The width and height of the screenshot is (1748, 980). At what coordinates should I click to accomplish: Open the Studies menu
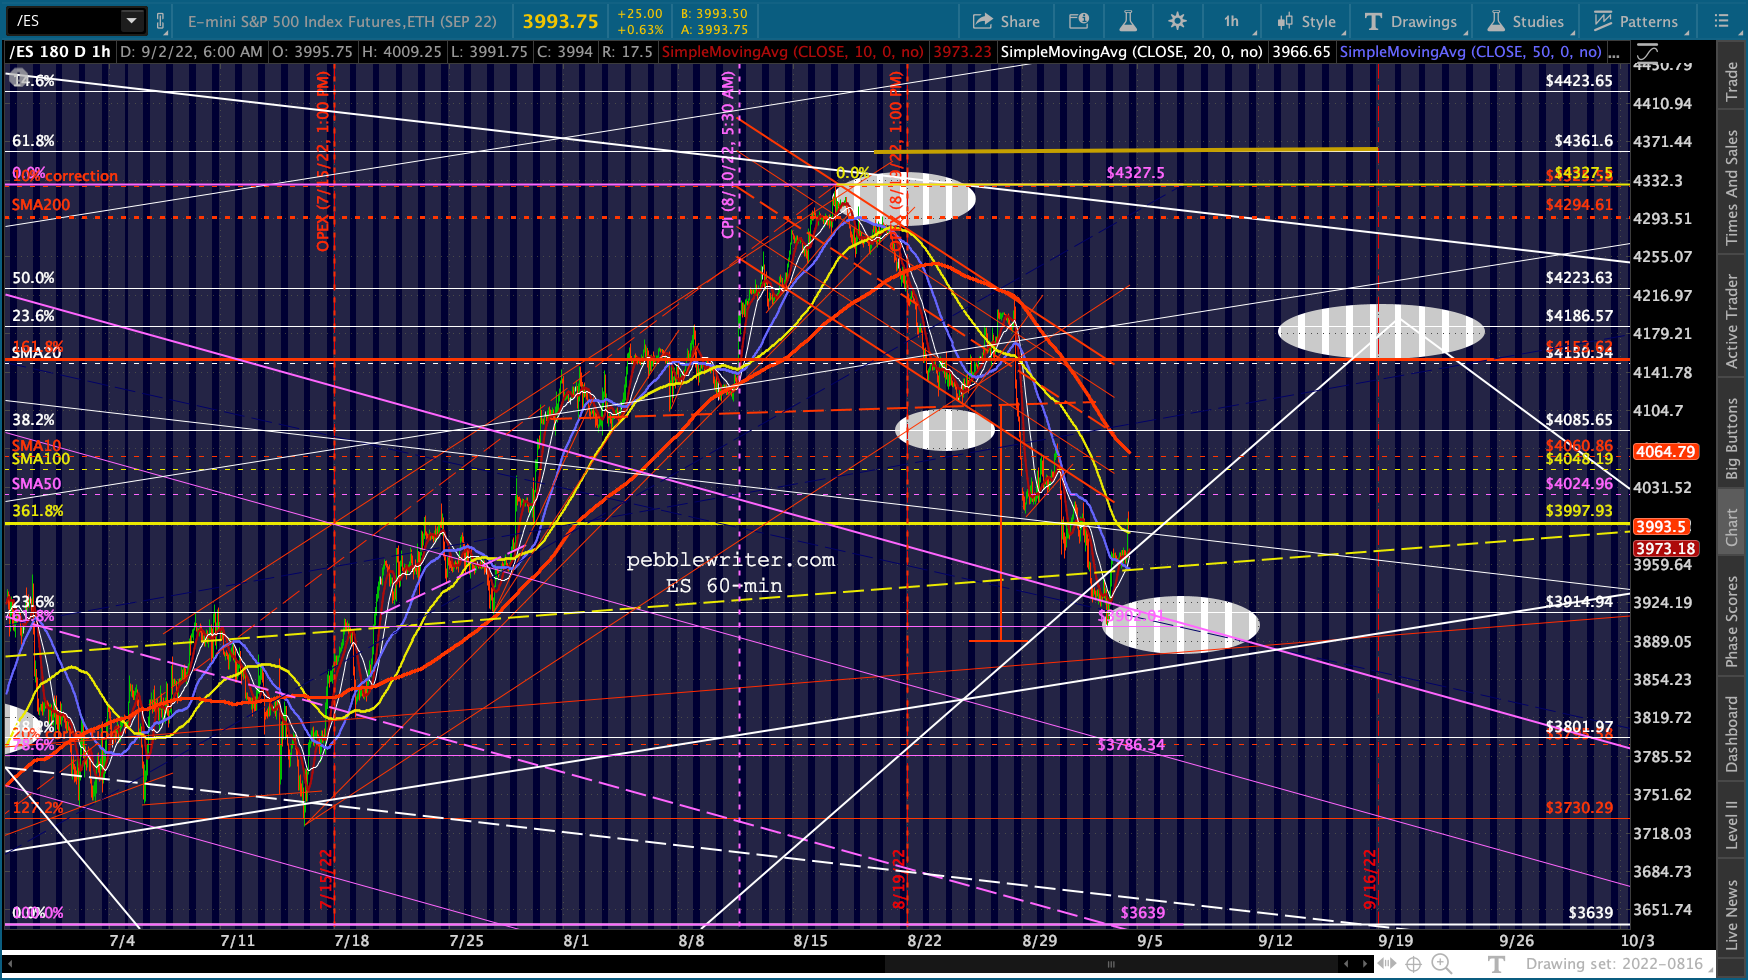pyautogui.click(x=1526, y=21)
